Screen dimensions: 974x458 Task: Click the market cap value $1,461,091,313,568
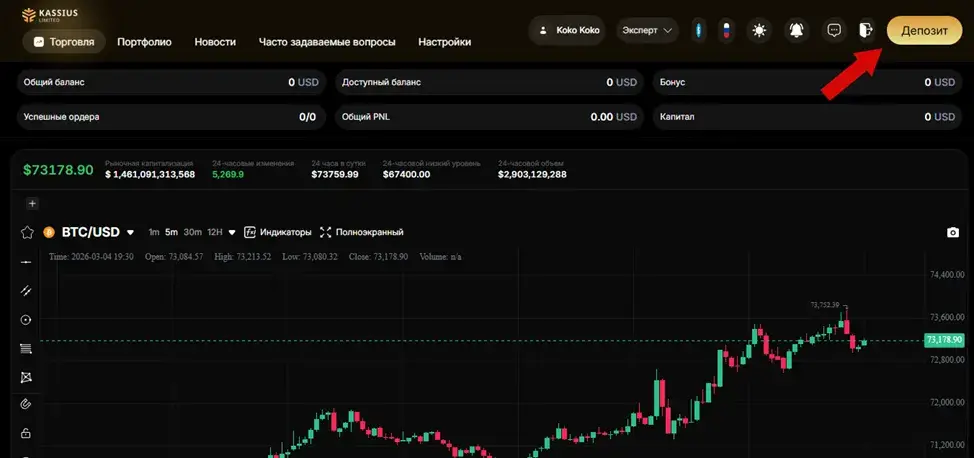(150, 175)
